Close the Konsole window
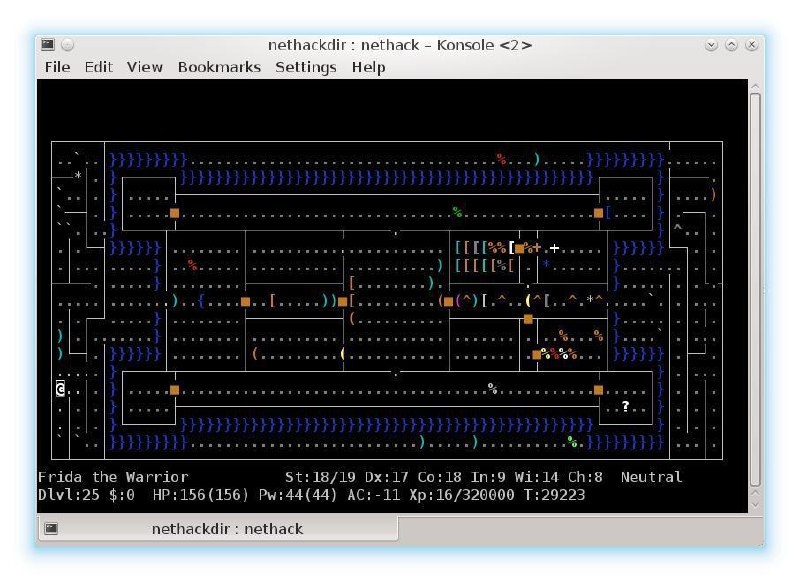This screenshot has width=800, height=582. [x=751, y=45]
